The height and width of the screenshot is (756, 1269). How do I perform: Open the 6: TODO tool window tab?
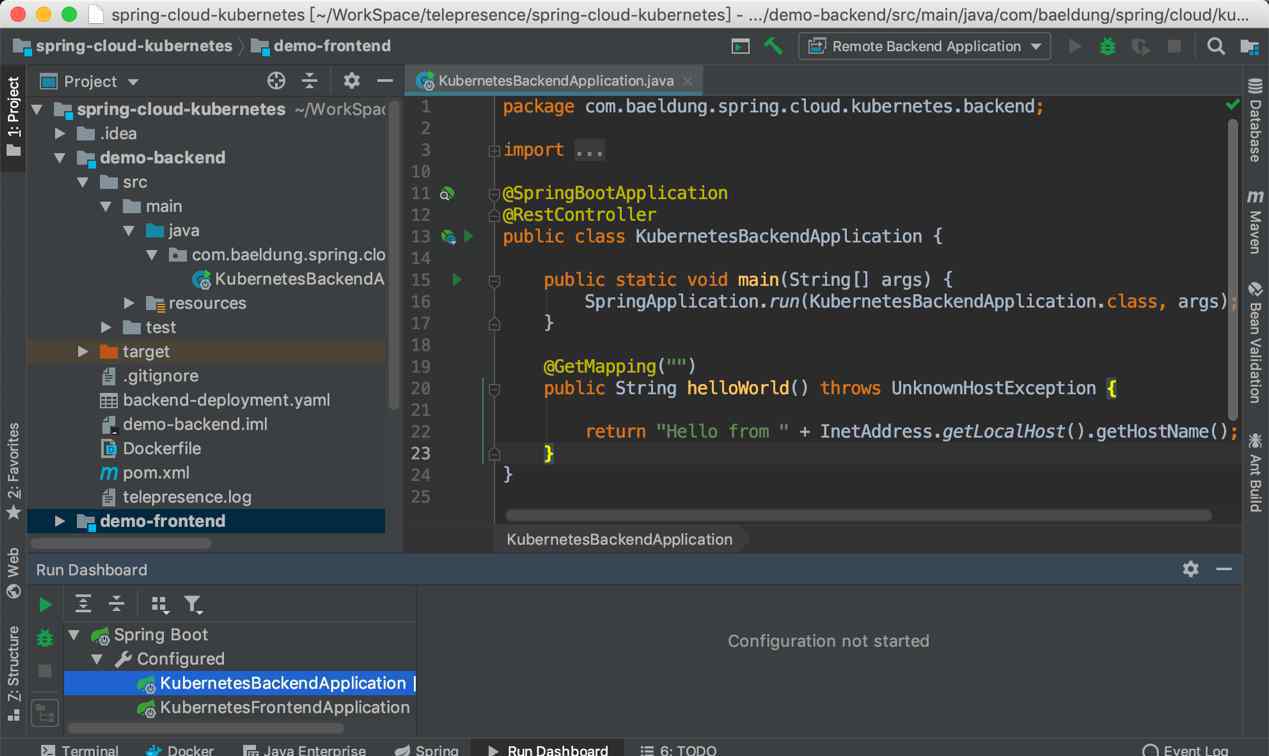(677, 749)
